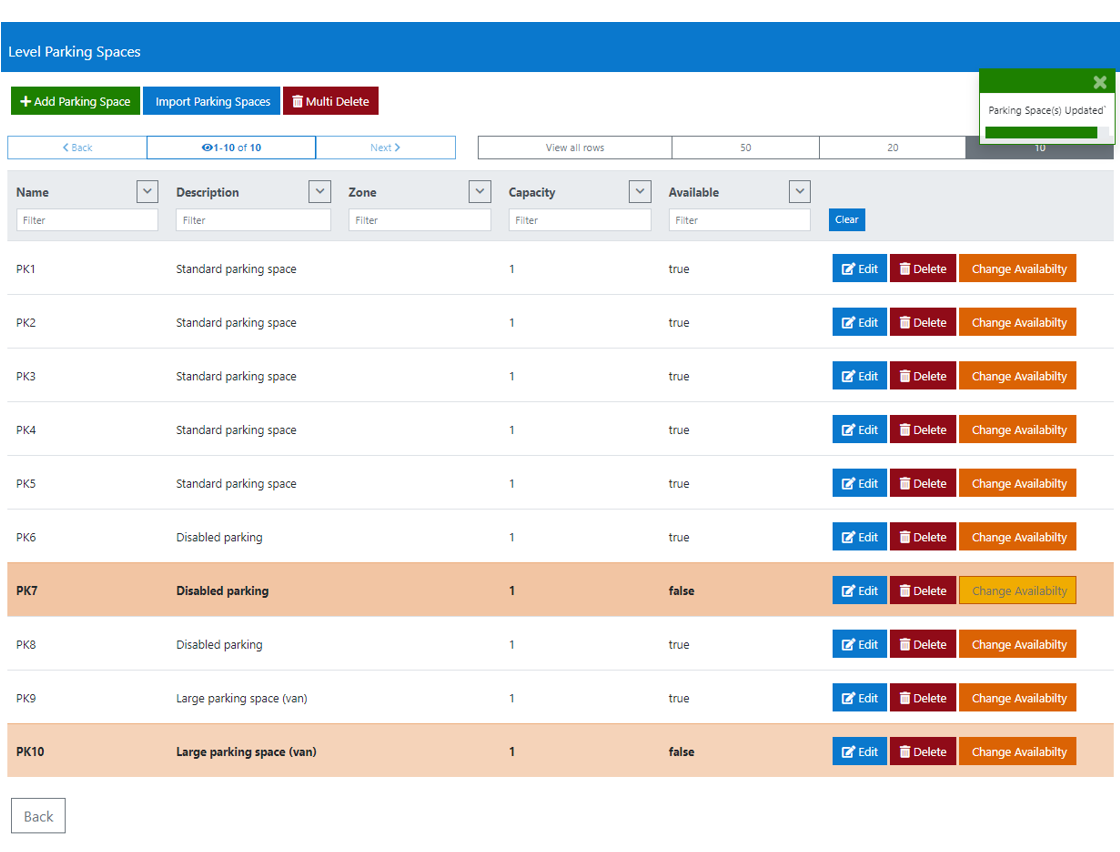
Task: Click the Description filter input field
Action: 254,220
